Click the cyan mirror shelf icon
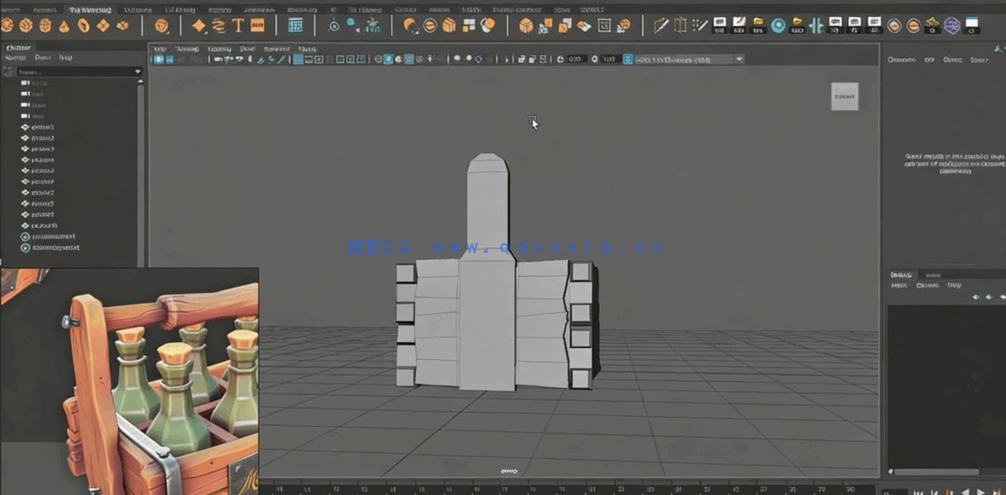 point(816,25)
